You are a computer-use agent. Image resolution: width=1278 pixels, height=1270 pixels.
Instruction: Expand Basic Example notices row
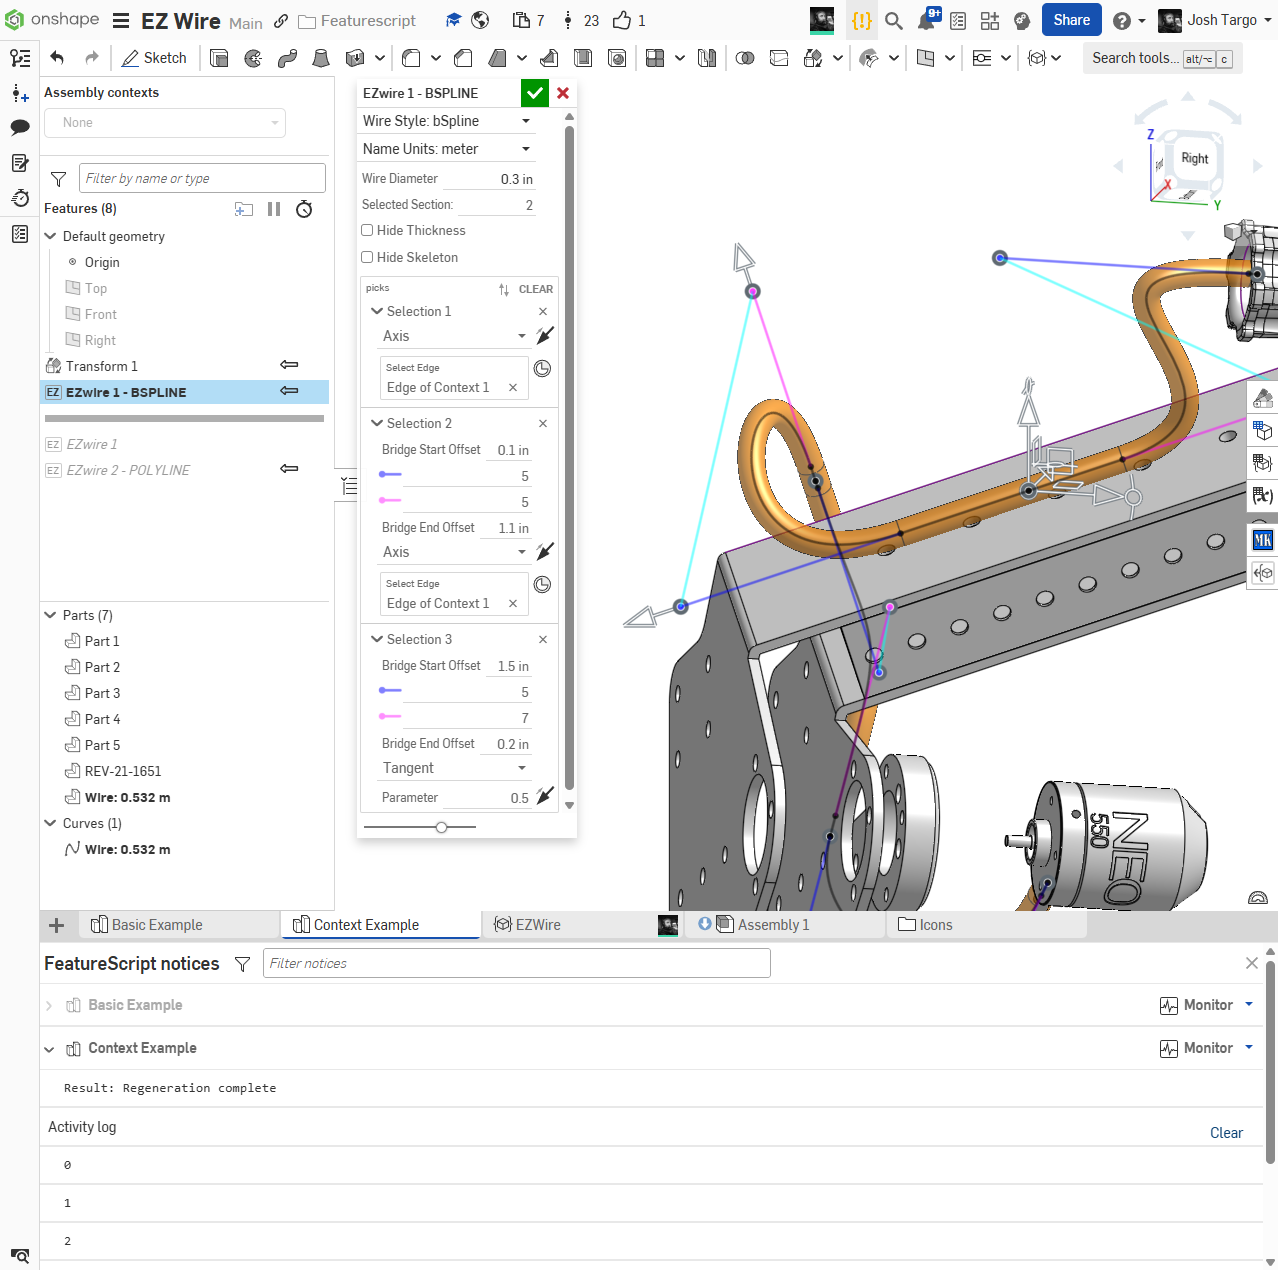[x=48, y=1005]
